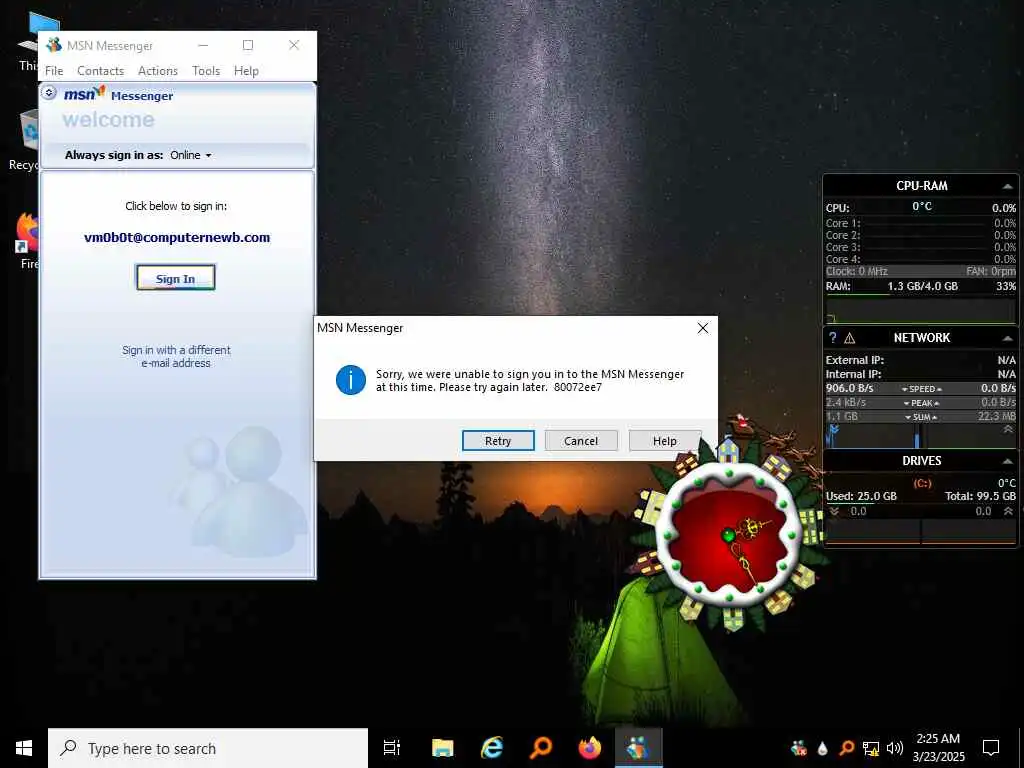
Task: Click the MSN Messenger taskbar button
Action: 639,748
